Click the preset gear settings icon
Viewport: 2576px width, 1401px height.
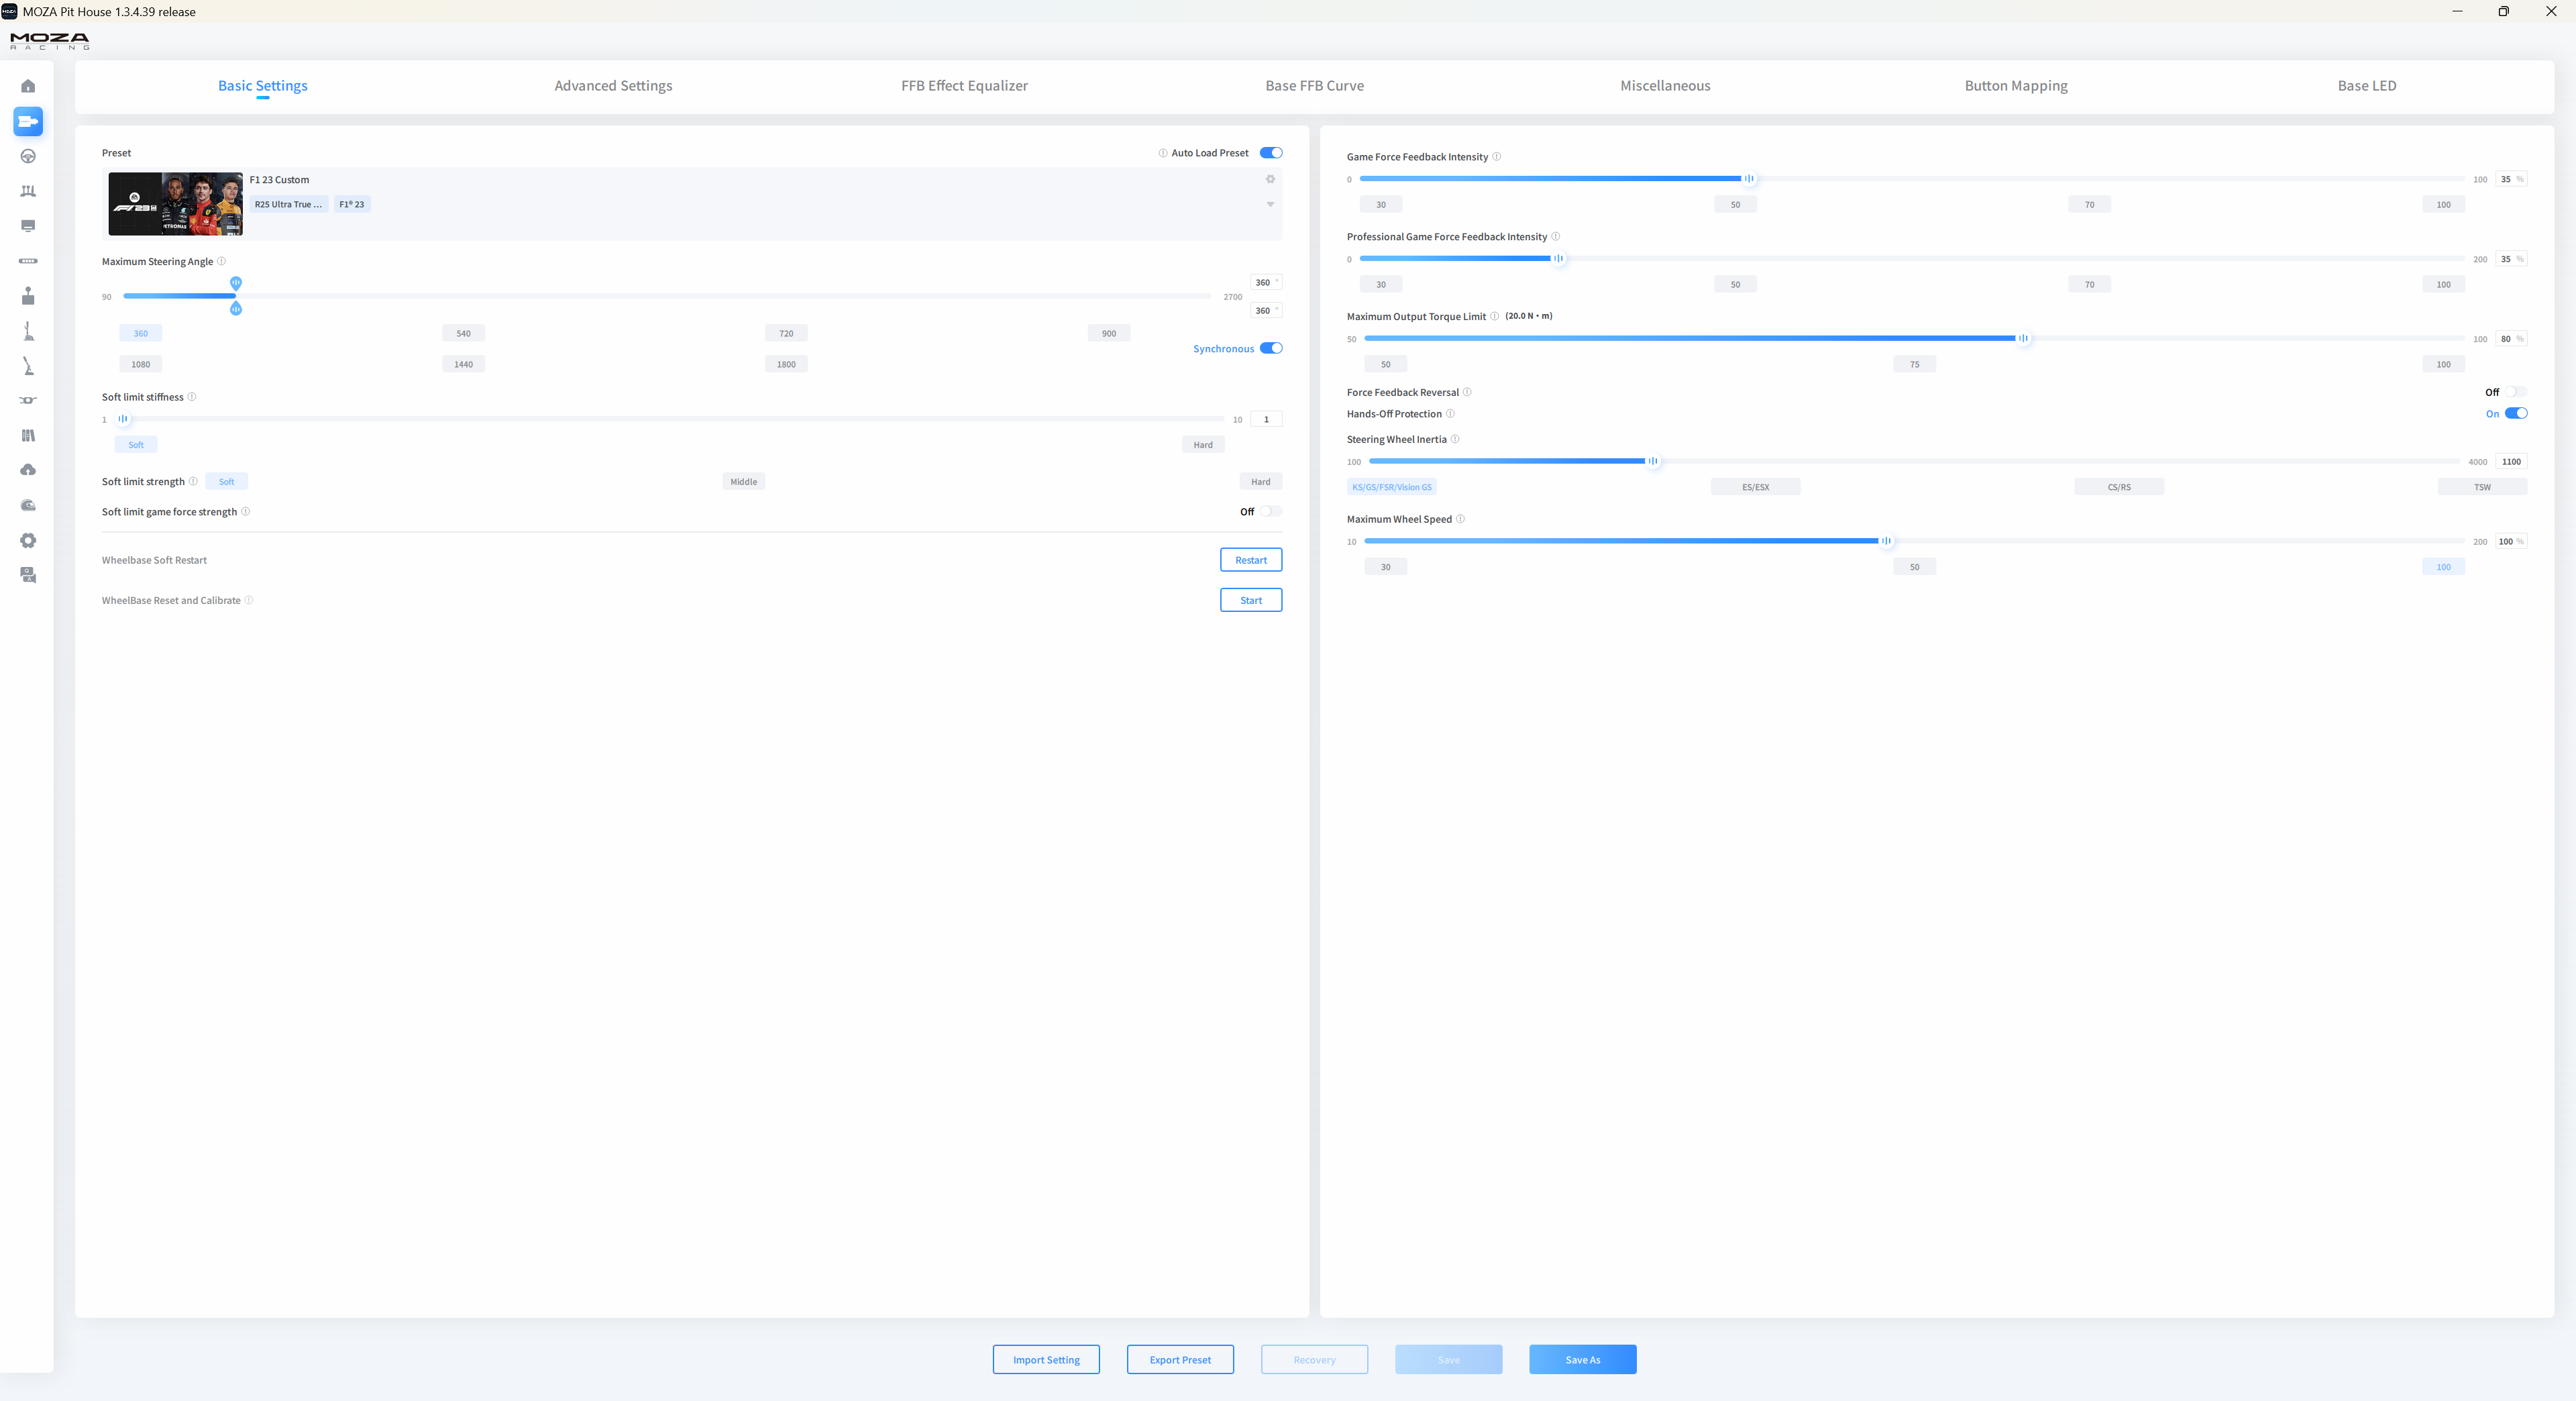pos(1270,179)
